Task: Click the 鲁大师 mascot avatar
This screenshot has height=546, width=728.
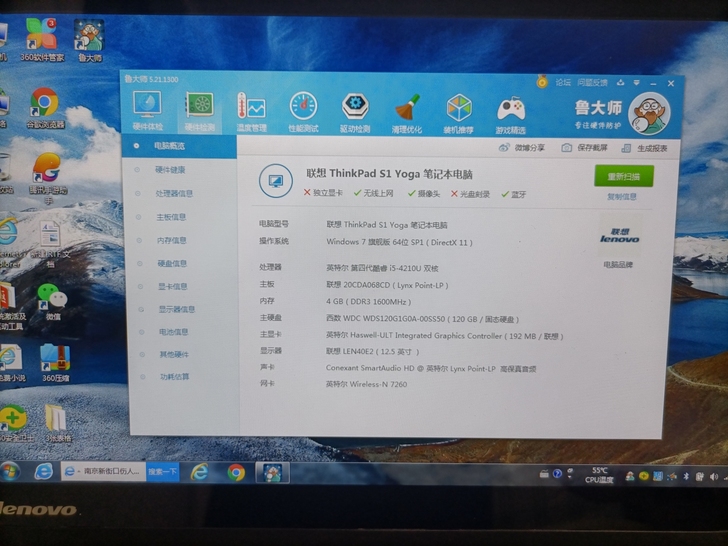Action: 650,113
